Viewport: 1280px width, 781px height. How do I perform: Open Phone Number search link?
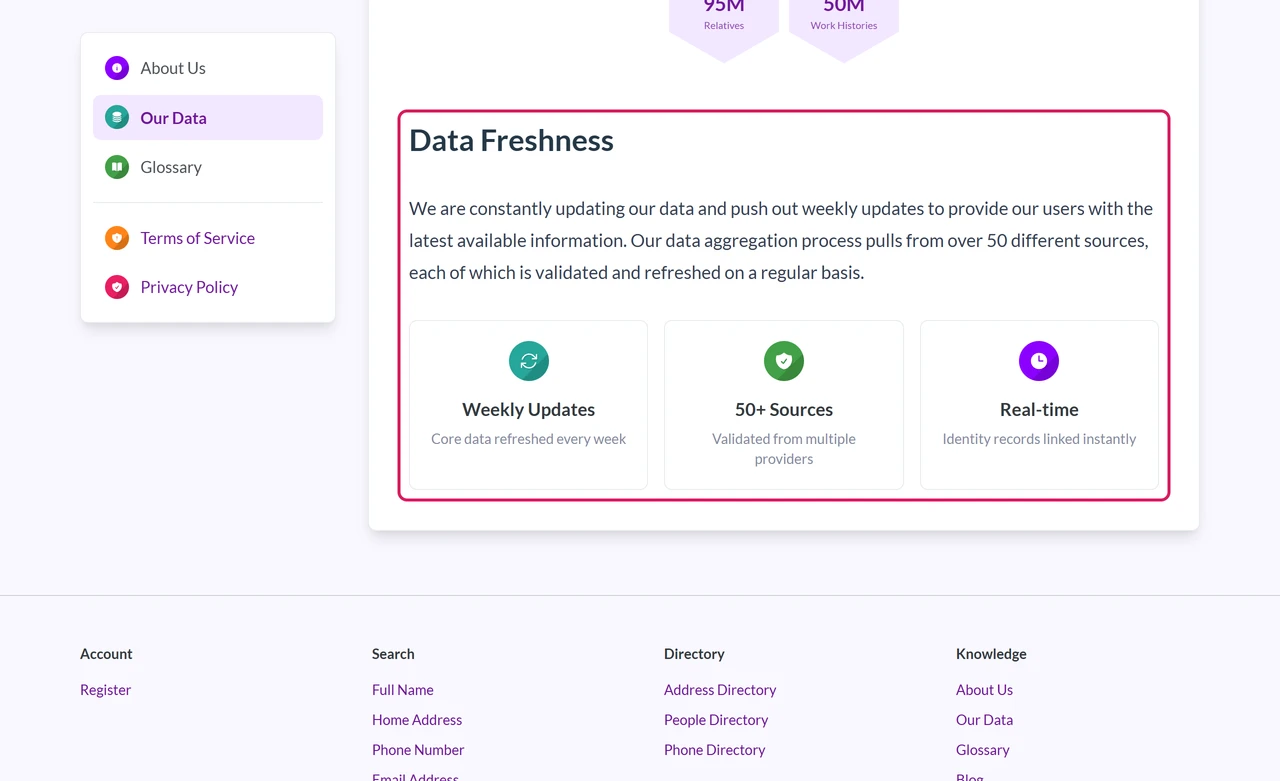point(418,750)
